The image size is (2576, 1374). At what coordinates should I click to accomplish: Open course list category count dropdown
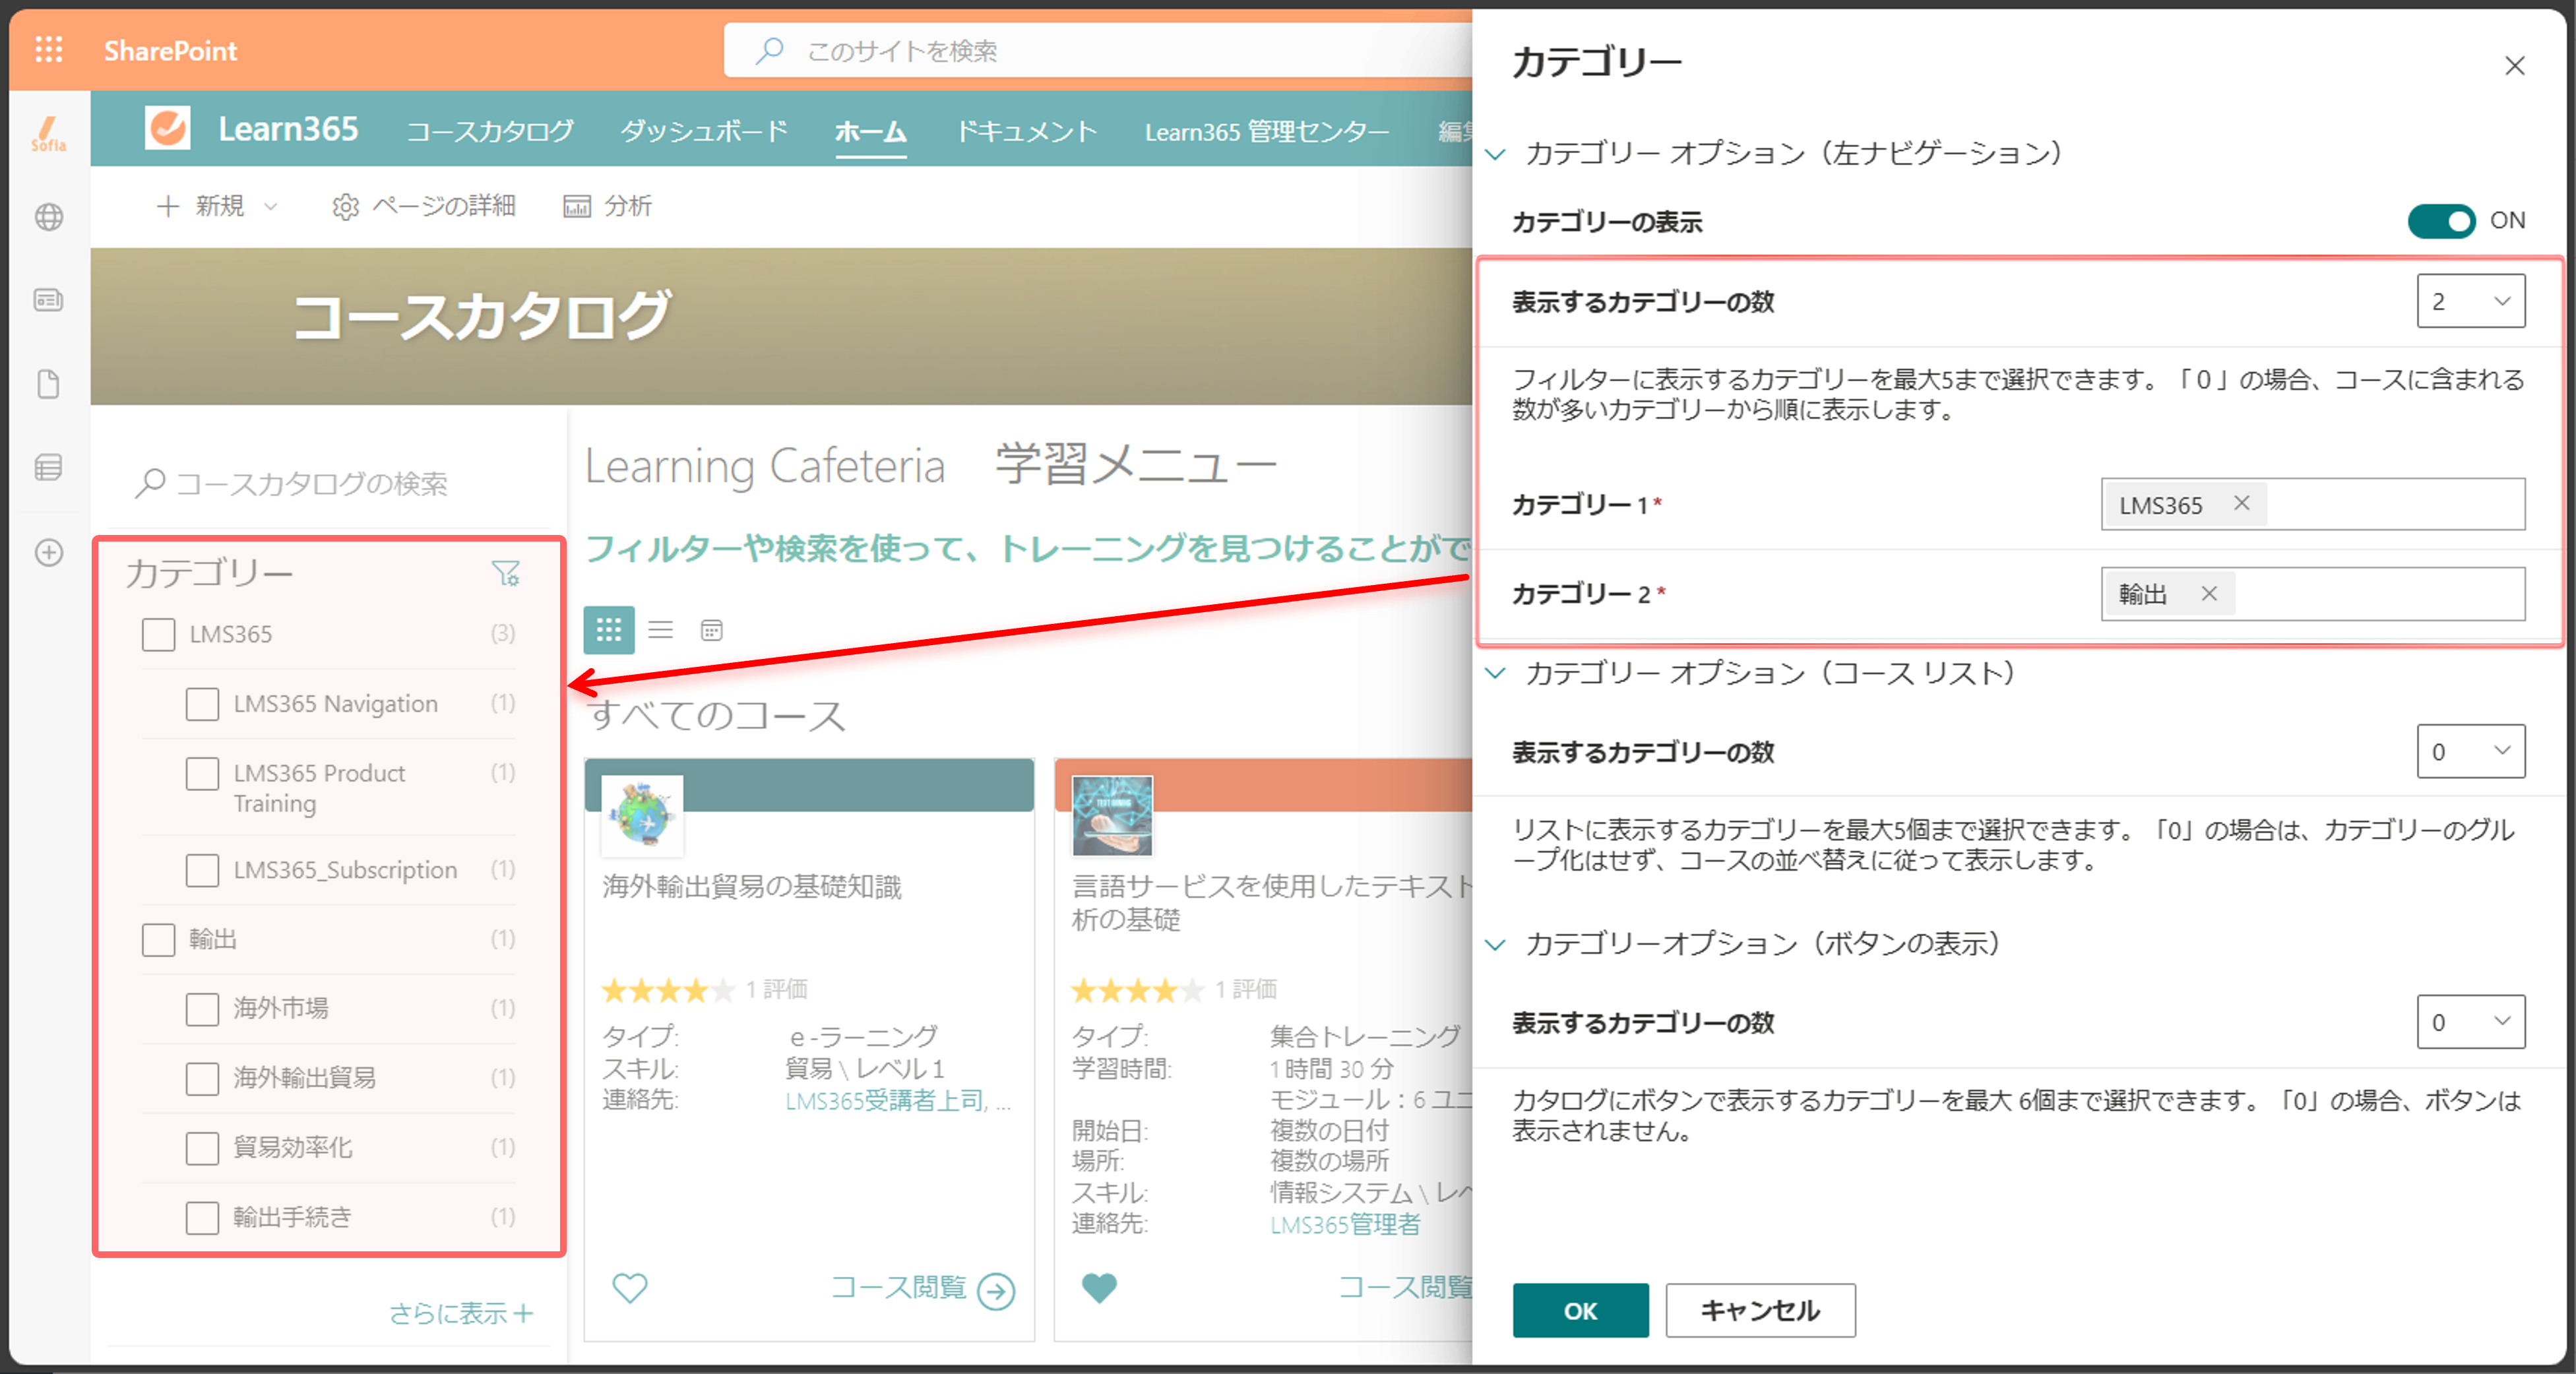[x=2471, y=751]
